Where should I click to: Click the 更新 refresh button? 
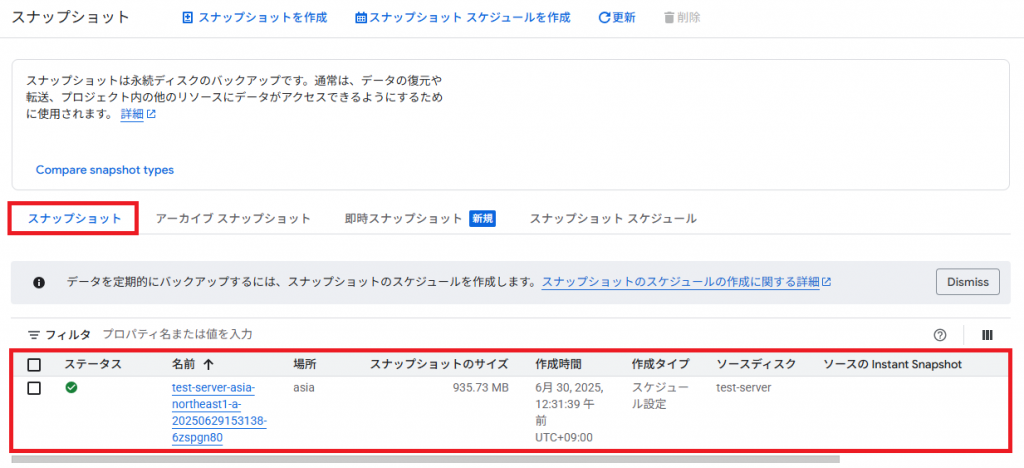coord(617,18)
